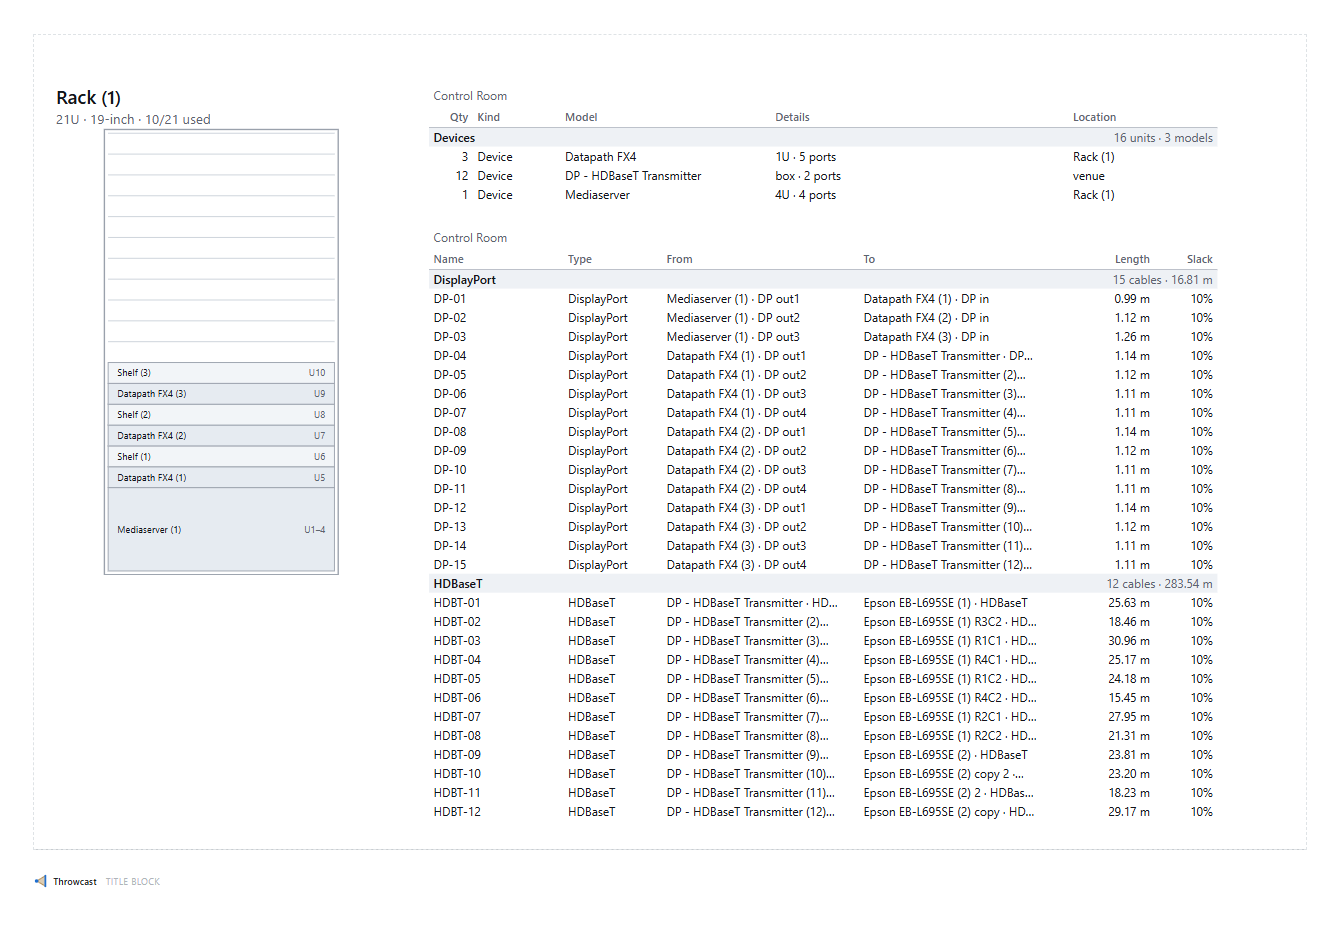Click the Datapath FX4 model in Devices table

point(600,157)
